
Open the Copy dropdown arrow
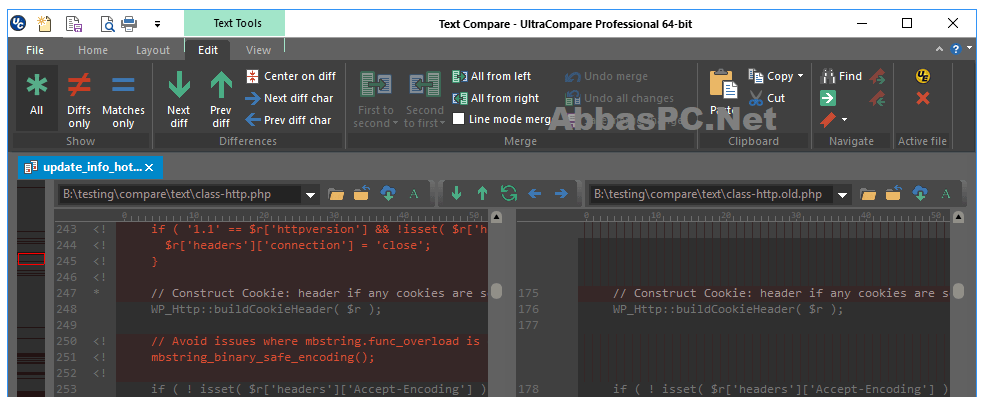800,76
